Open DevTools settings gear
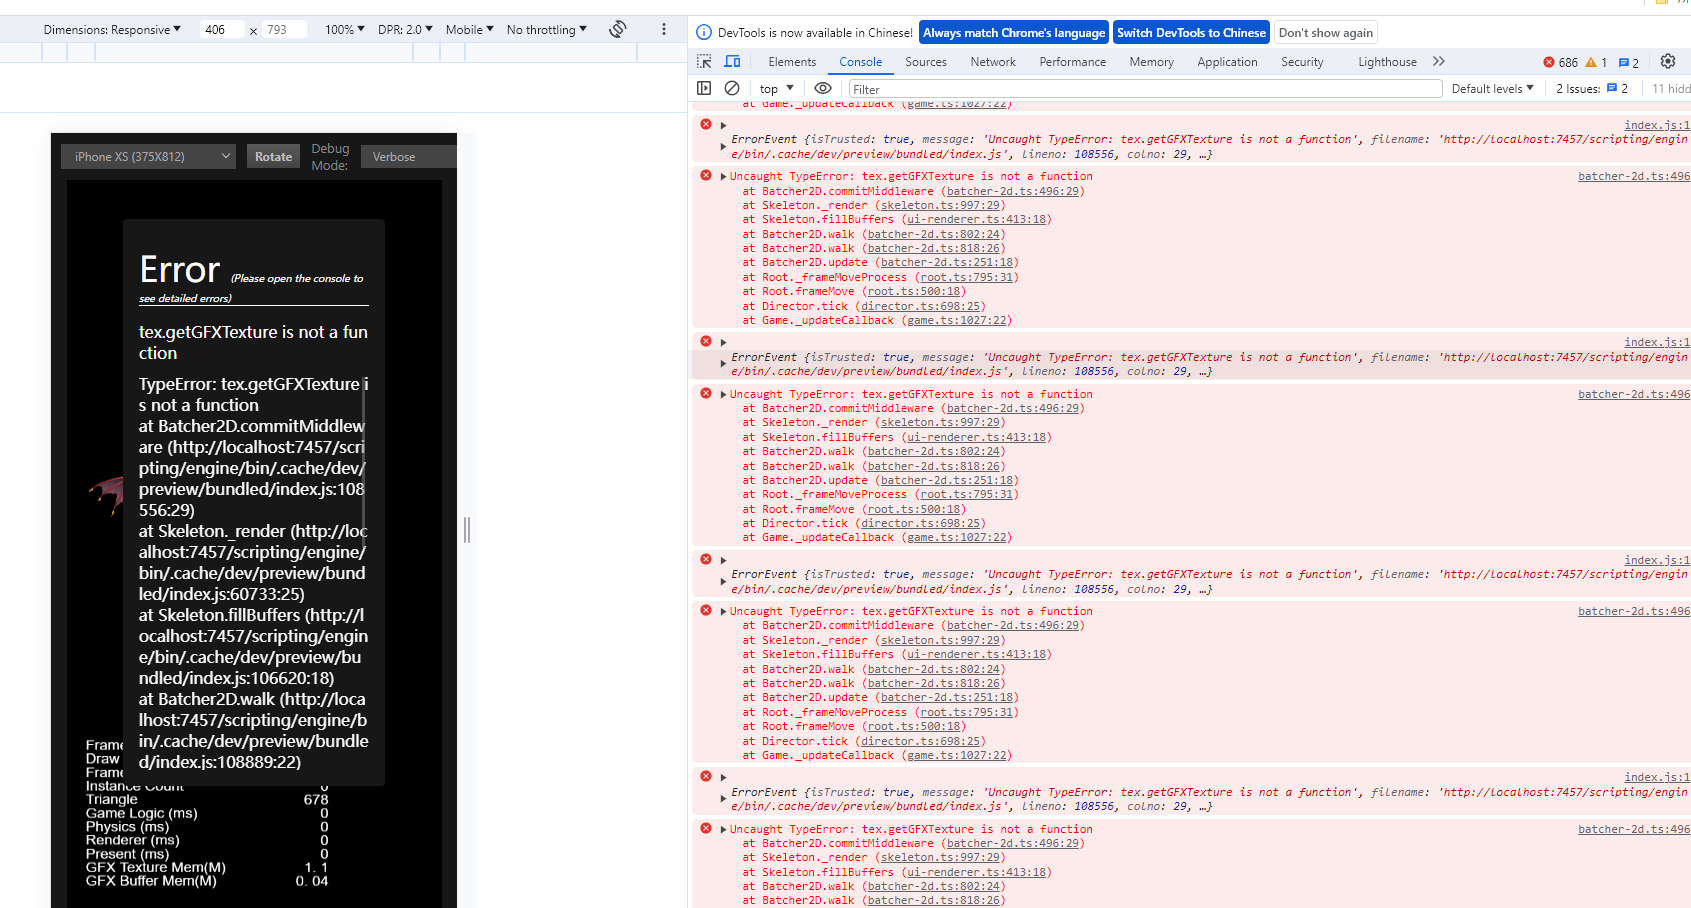Image resolution: width=1691 pixels, height=908 pixels. [1668, 61]
